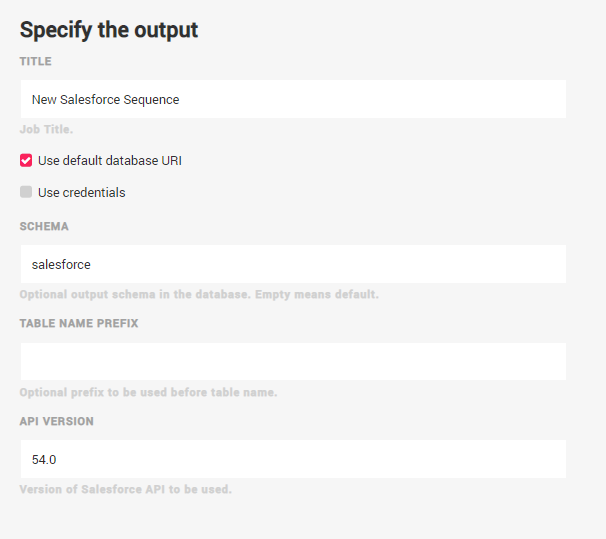Viewport: 606px width, 539px height.
Task: Click the Salesforce API version hint text
Action: [126, 489]
